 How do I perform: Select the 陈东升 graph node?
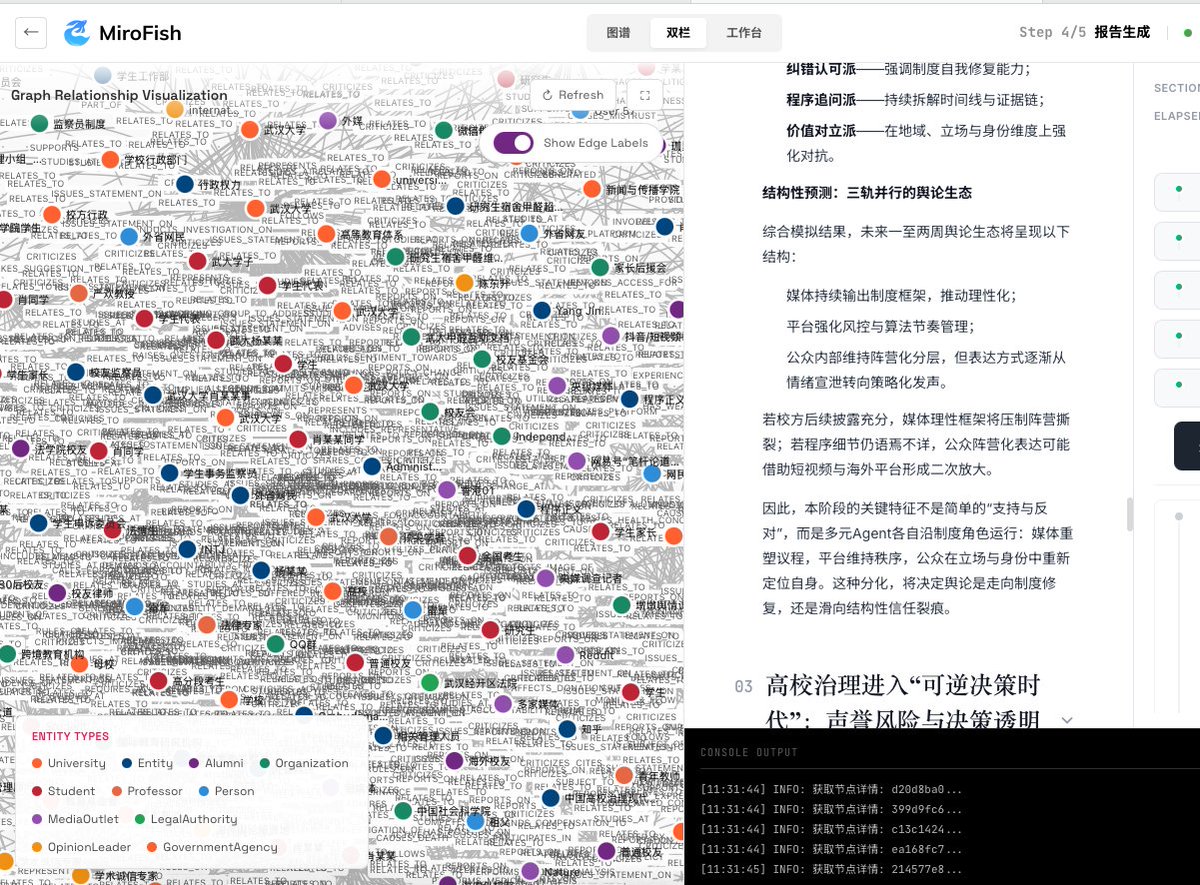pos(464,283)
